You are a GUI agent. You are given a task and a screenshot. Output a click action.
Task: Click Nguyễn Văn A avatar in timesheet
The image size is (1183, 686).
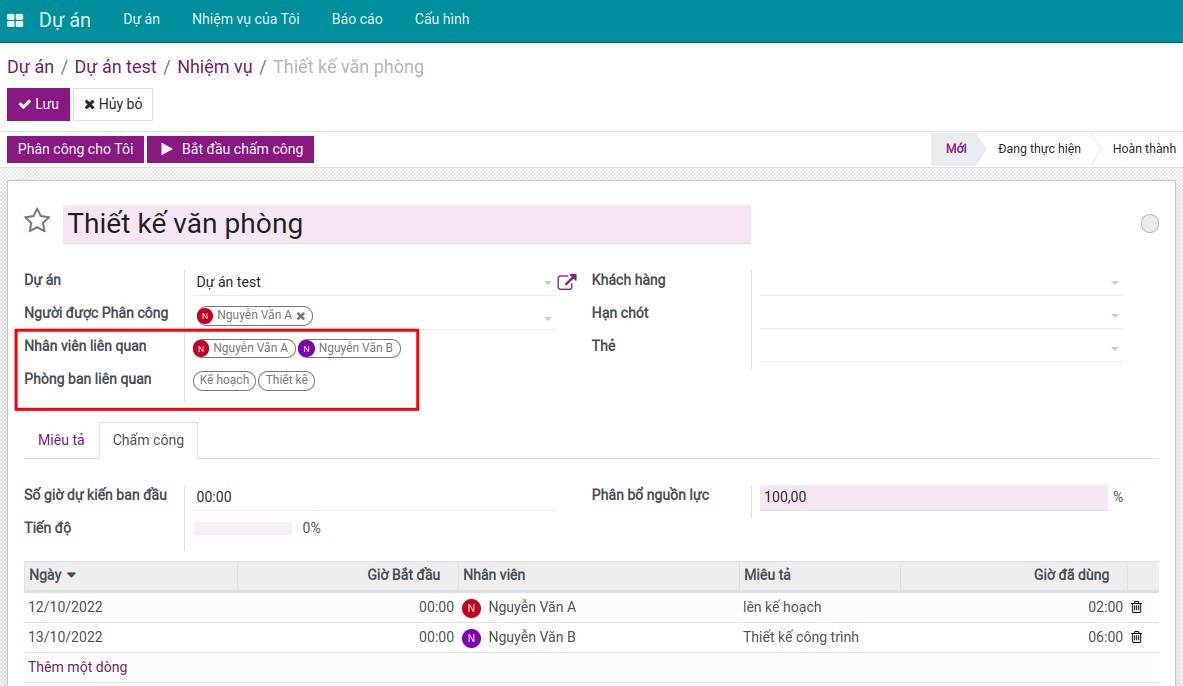(x=472, y=608)
